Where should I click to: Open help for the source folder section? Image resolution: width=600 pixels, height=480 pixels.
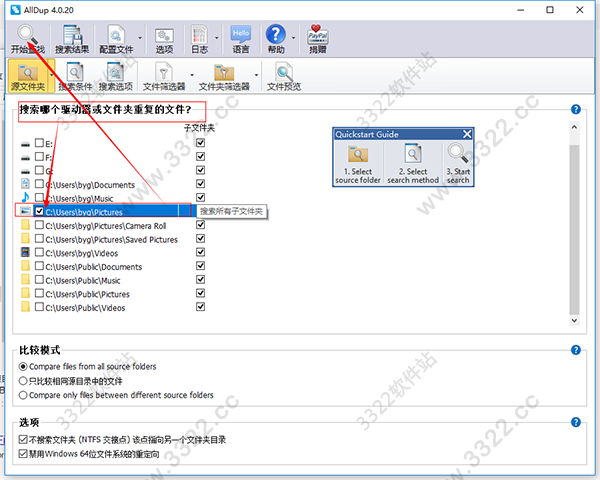(x=576, y=109)
